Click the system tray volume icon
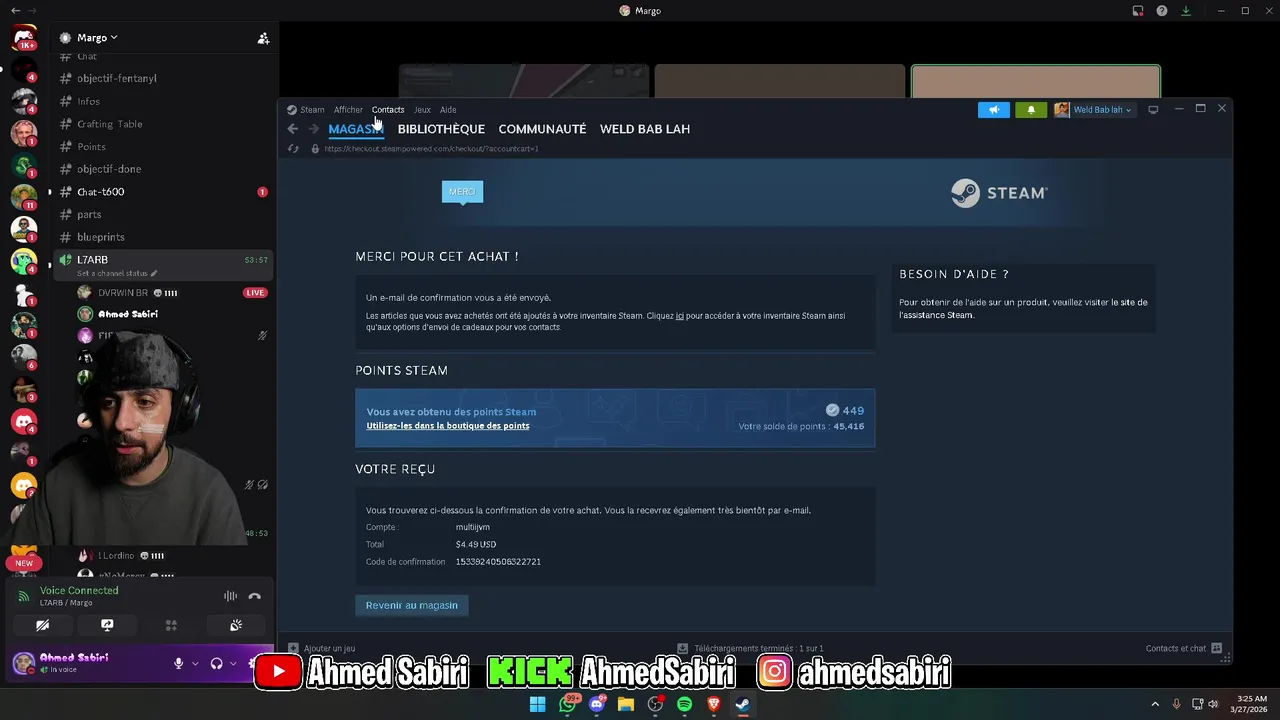 pyautogui.click(x=1213, y=704)
